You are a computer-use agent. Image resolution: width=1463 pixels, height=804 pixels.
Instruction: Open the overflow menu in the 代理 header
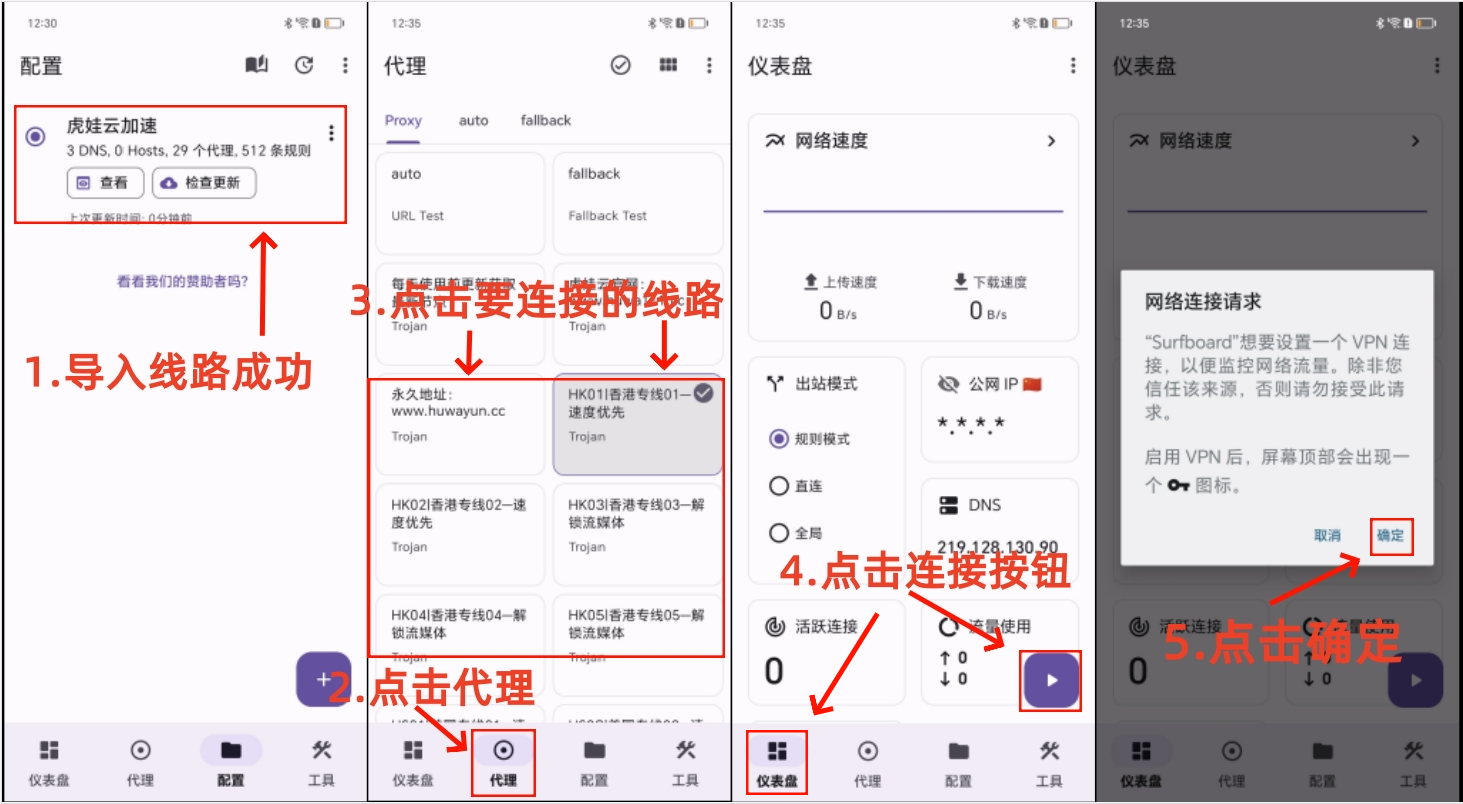pyautogui.click(x=709, y=65)
